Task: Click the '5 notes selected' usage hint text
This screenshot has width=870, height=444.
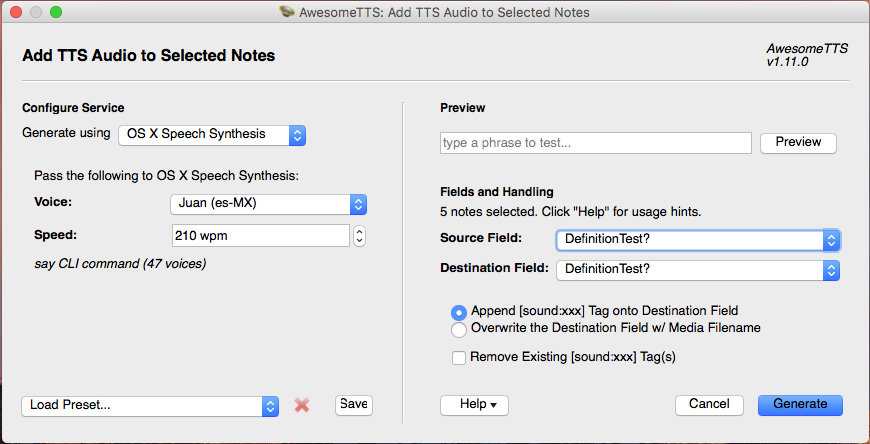Action: pos(570,212)
